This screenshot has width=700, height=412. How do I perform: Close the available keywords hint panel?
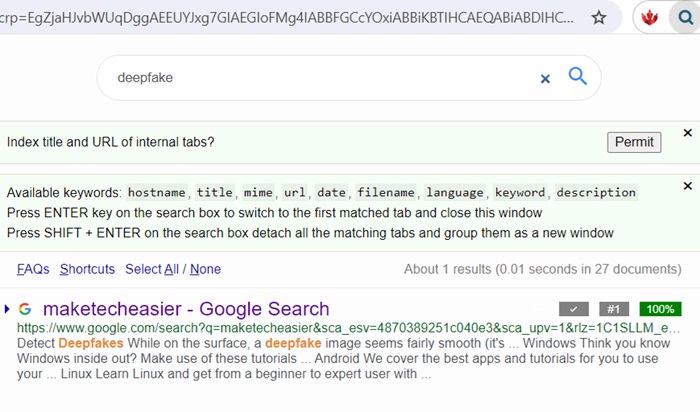(688, 186)
